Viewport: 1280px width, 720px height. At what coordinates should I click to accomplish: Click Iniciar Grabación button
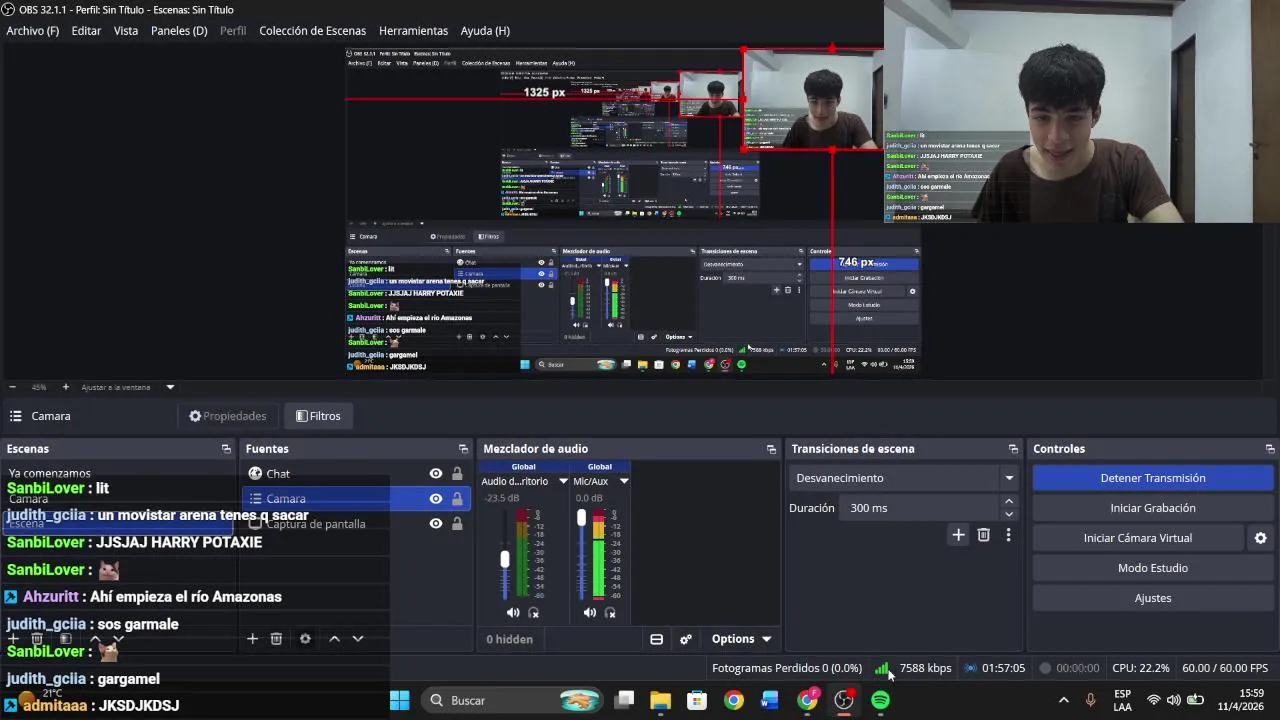[1153, 508]
